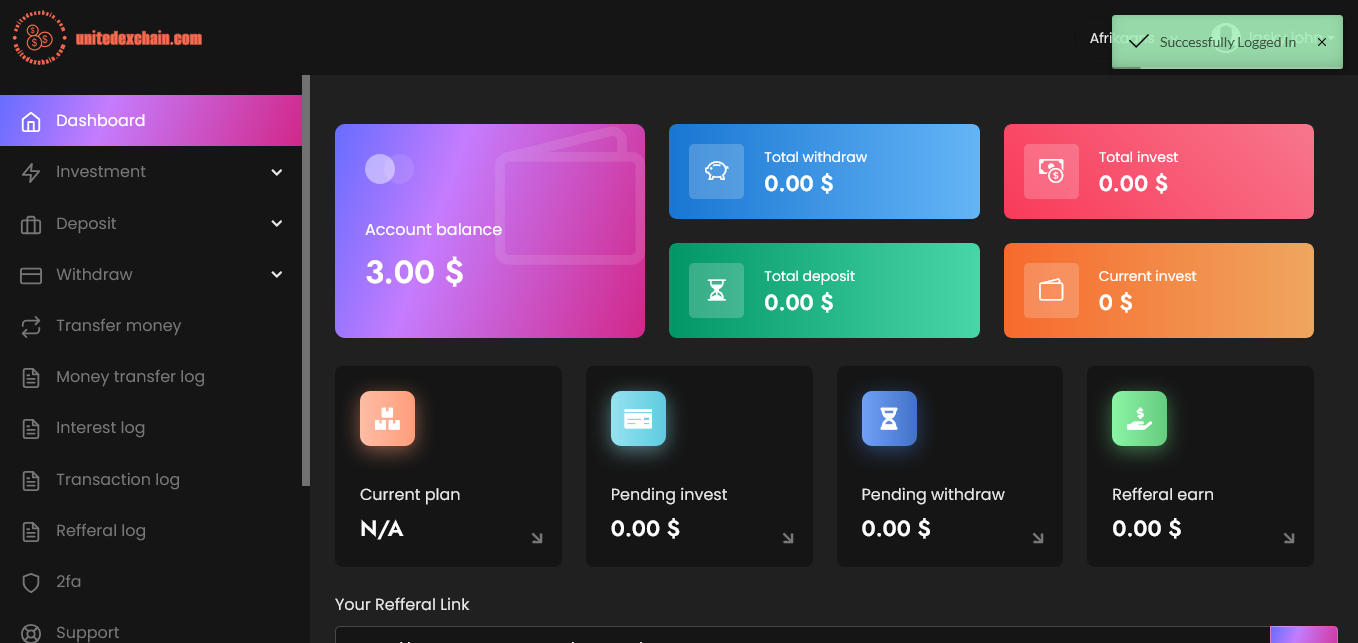Expand the Deposit submenu chevron

tap(277, 224)
